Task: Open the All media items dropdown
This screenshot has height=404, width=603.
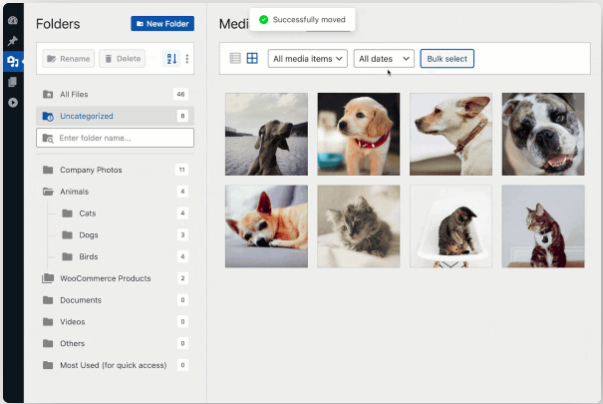Action: (308, 59)
